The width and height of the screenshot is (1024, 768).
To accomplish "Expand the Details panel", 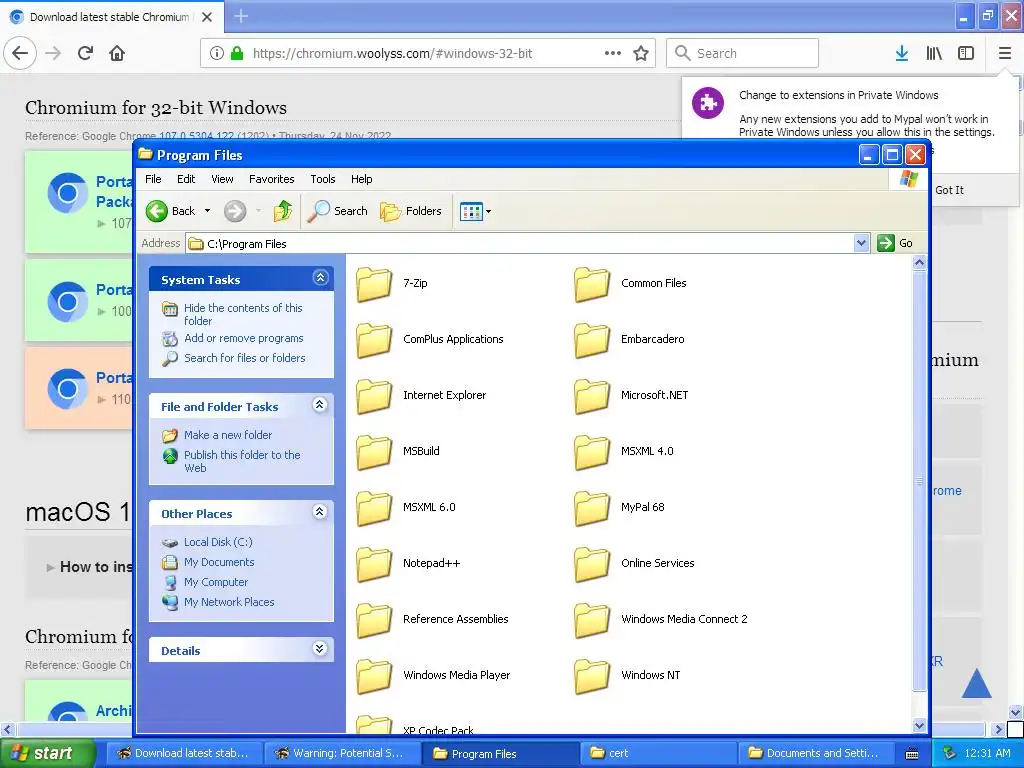I will 320,648.
